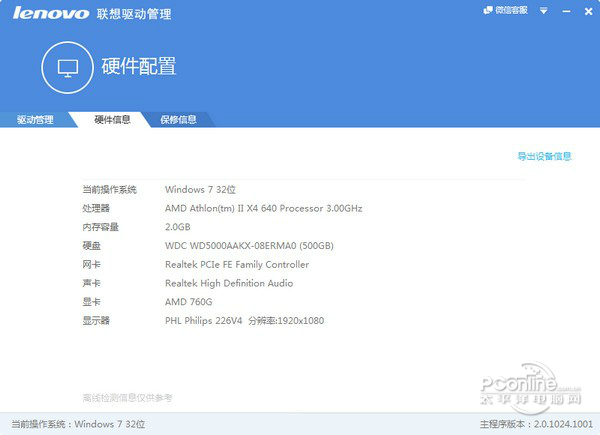The width and height of the screenshot is (600, 435).
Task: Click the 处理器 label
Action: pyautogui.click(x=96, y=209)
